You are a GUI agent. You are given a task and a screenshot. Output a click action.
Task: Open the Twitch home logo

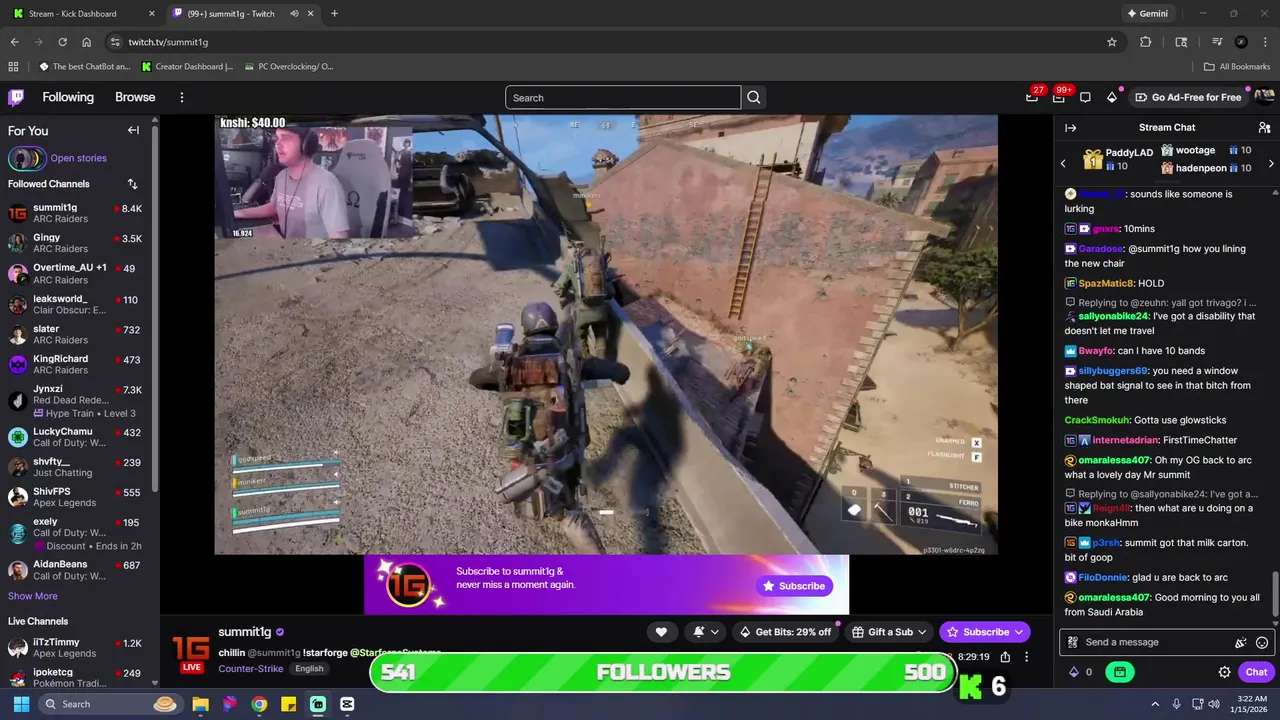coord(16,97)
